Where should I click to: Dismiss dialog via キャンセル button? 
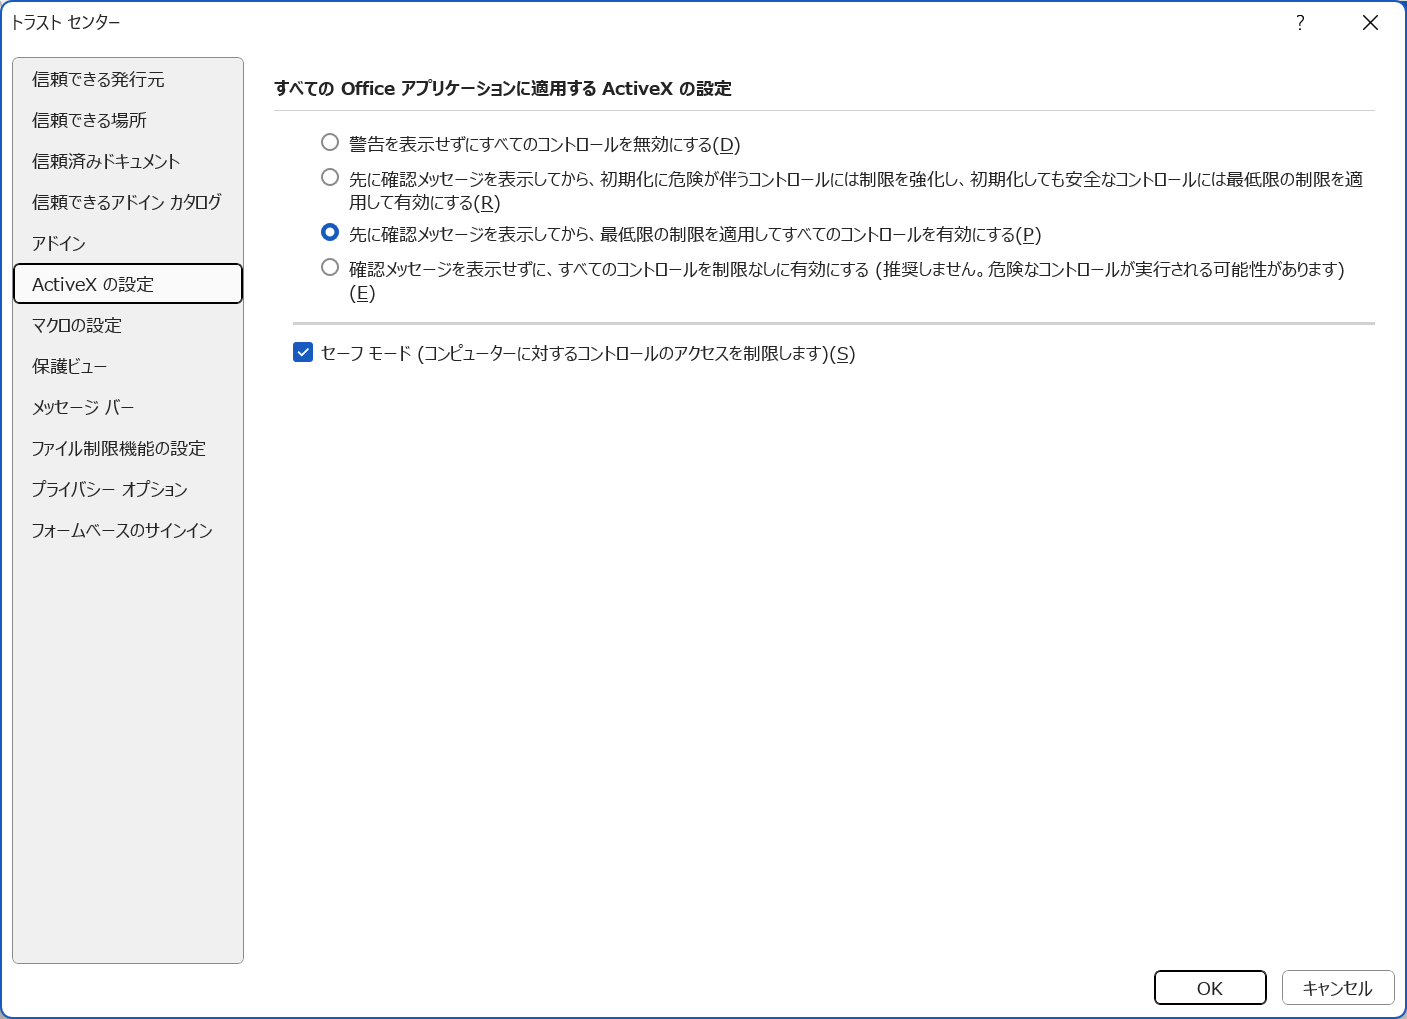tap(1337, 987)
